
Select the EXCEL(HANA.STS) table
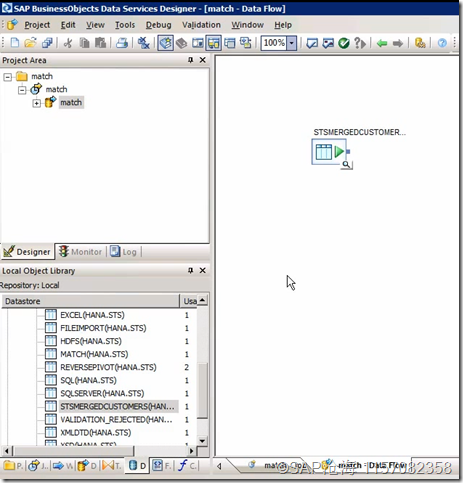92,315
